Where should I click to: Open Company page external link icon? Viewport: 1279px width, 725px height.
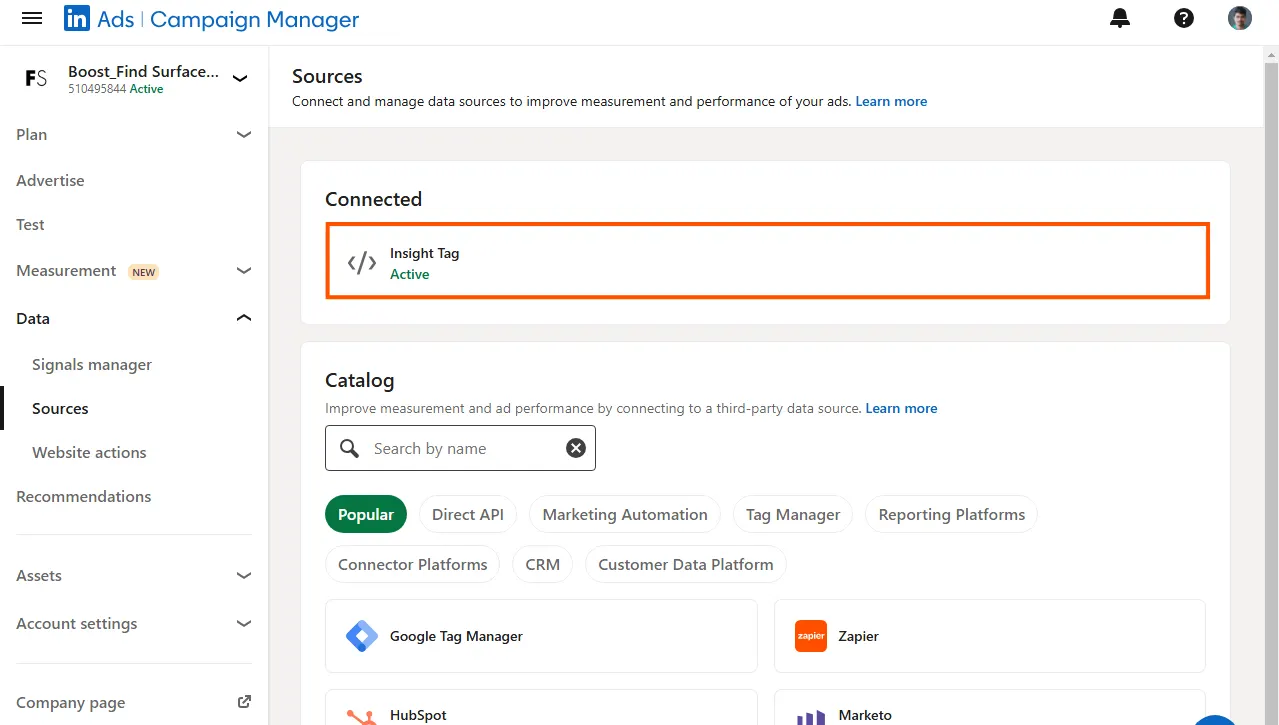pyautogui.click(x=244, y=702)
